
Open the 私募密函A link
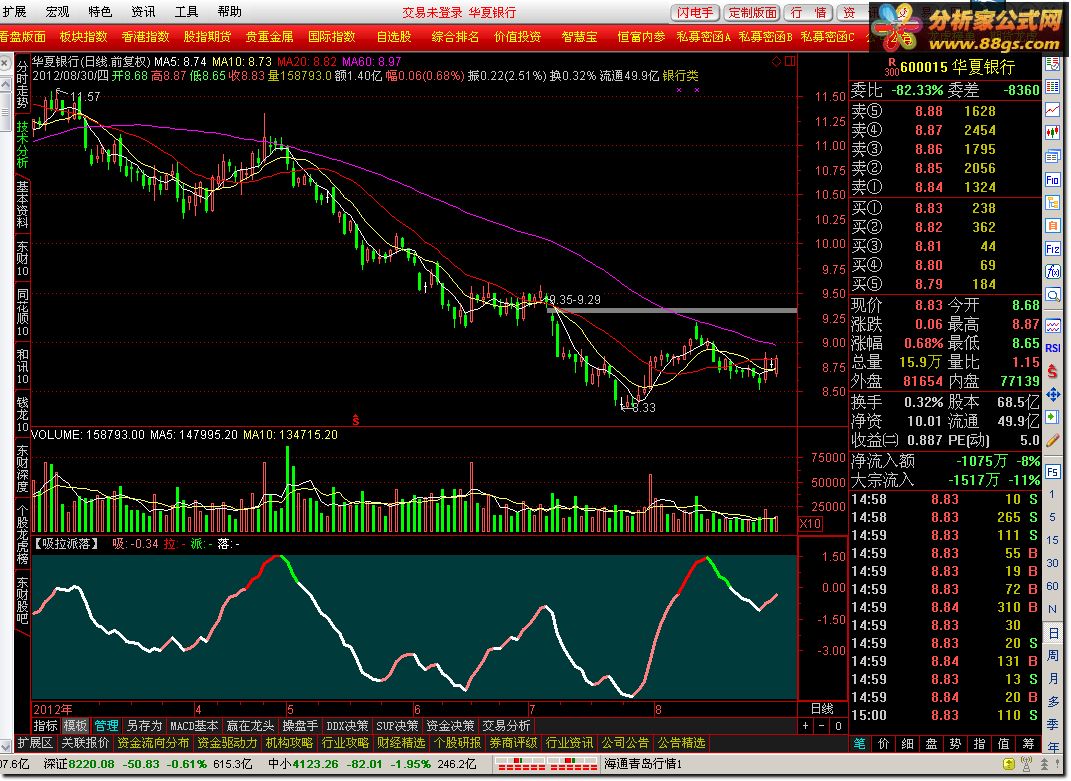704,37
